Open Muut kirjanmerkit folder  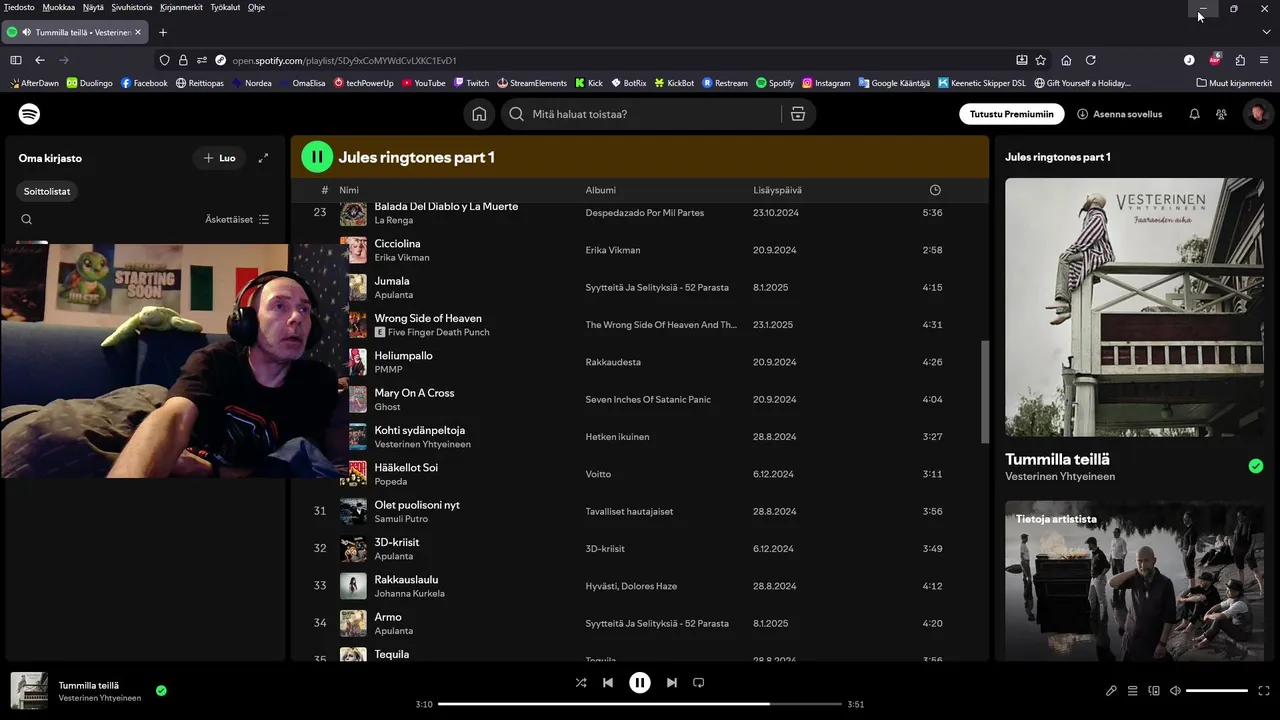(1234, 83)
